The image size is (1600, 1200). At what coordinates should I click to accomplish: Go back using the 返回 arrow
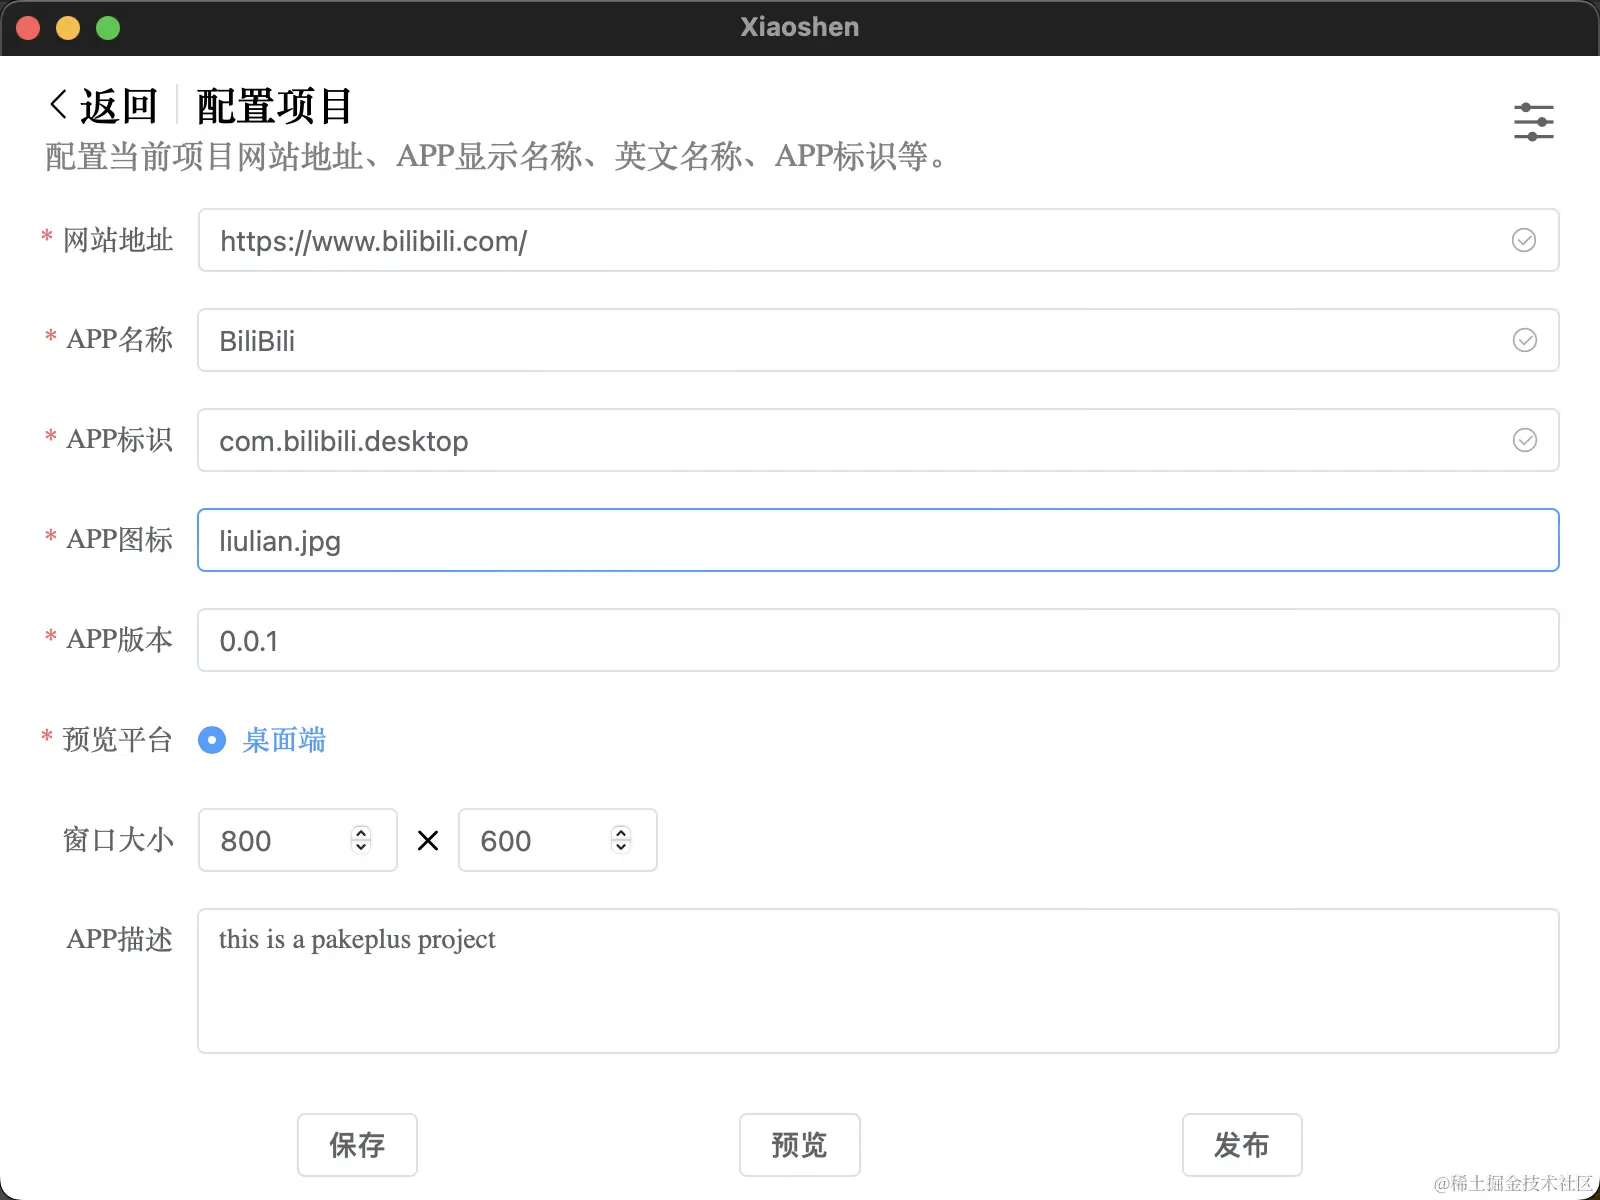[x=104, y=106]
